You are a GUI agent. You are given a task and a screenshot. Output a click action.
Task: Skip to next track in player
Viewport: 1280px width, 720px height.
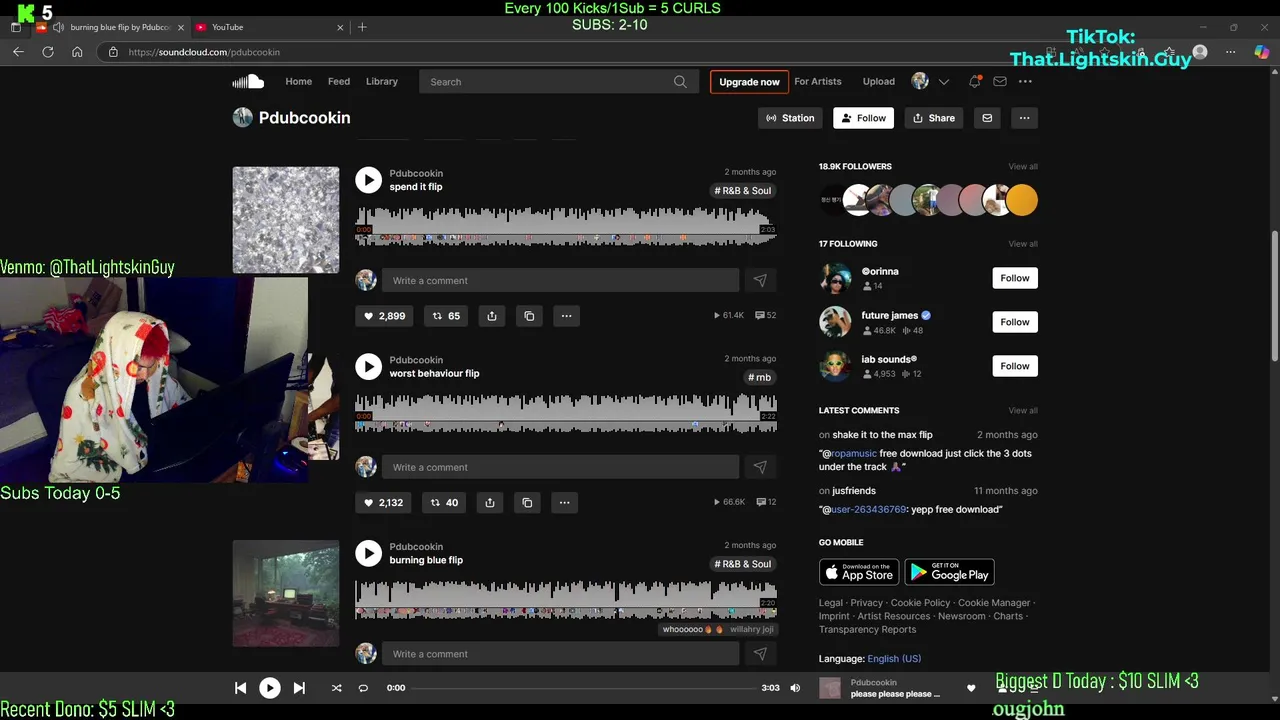click(x=299, y=688)
